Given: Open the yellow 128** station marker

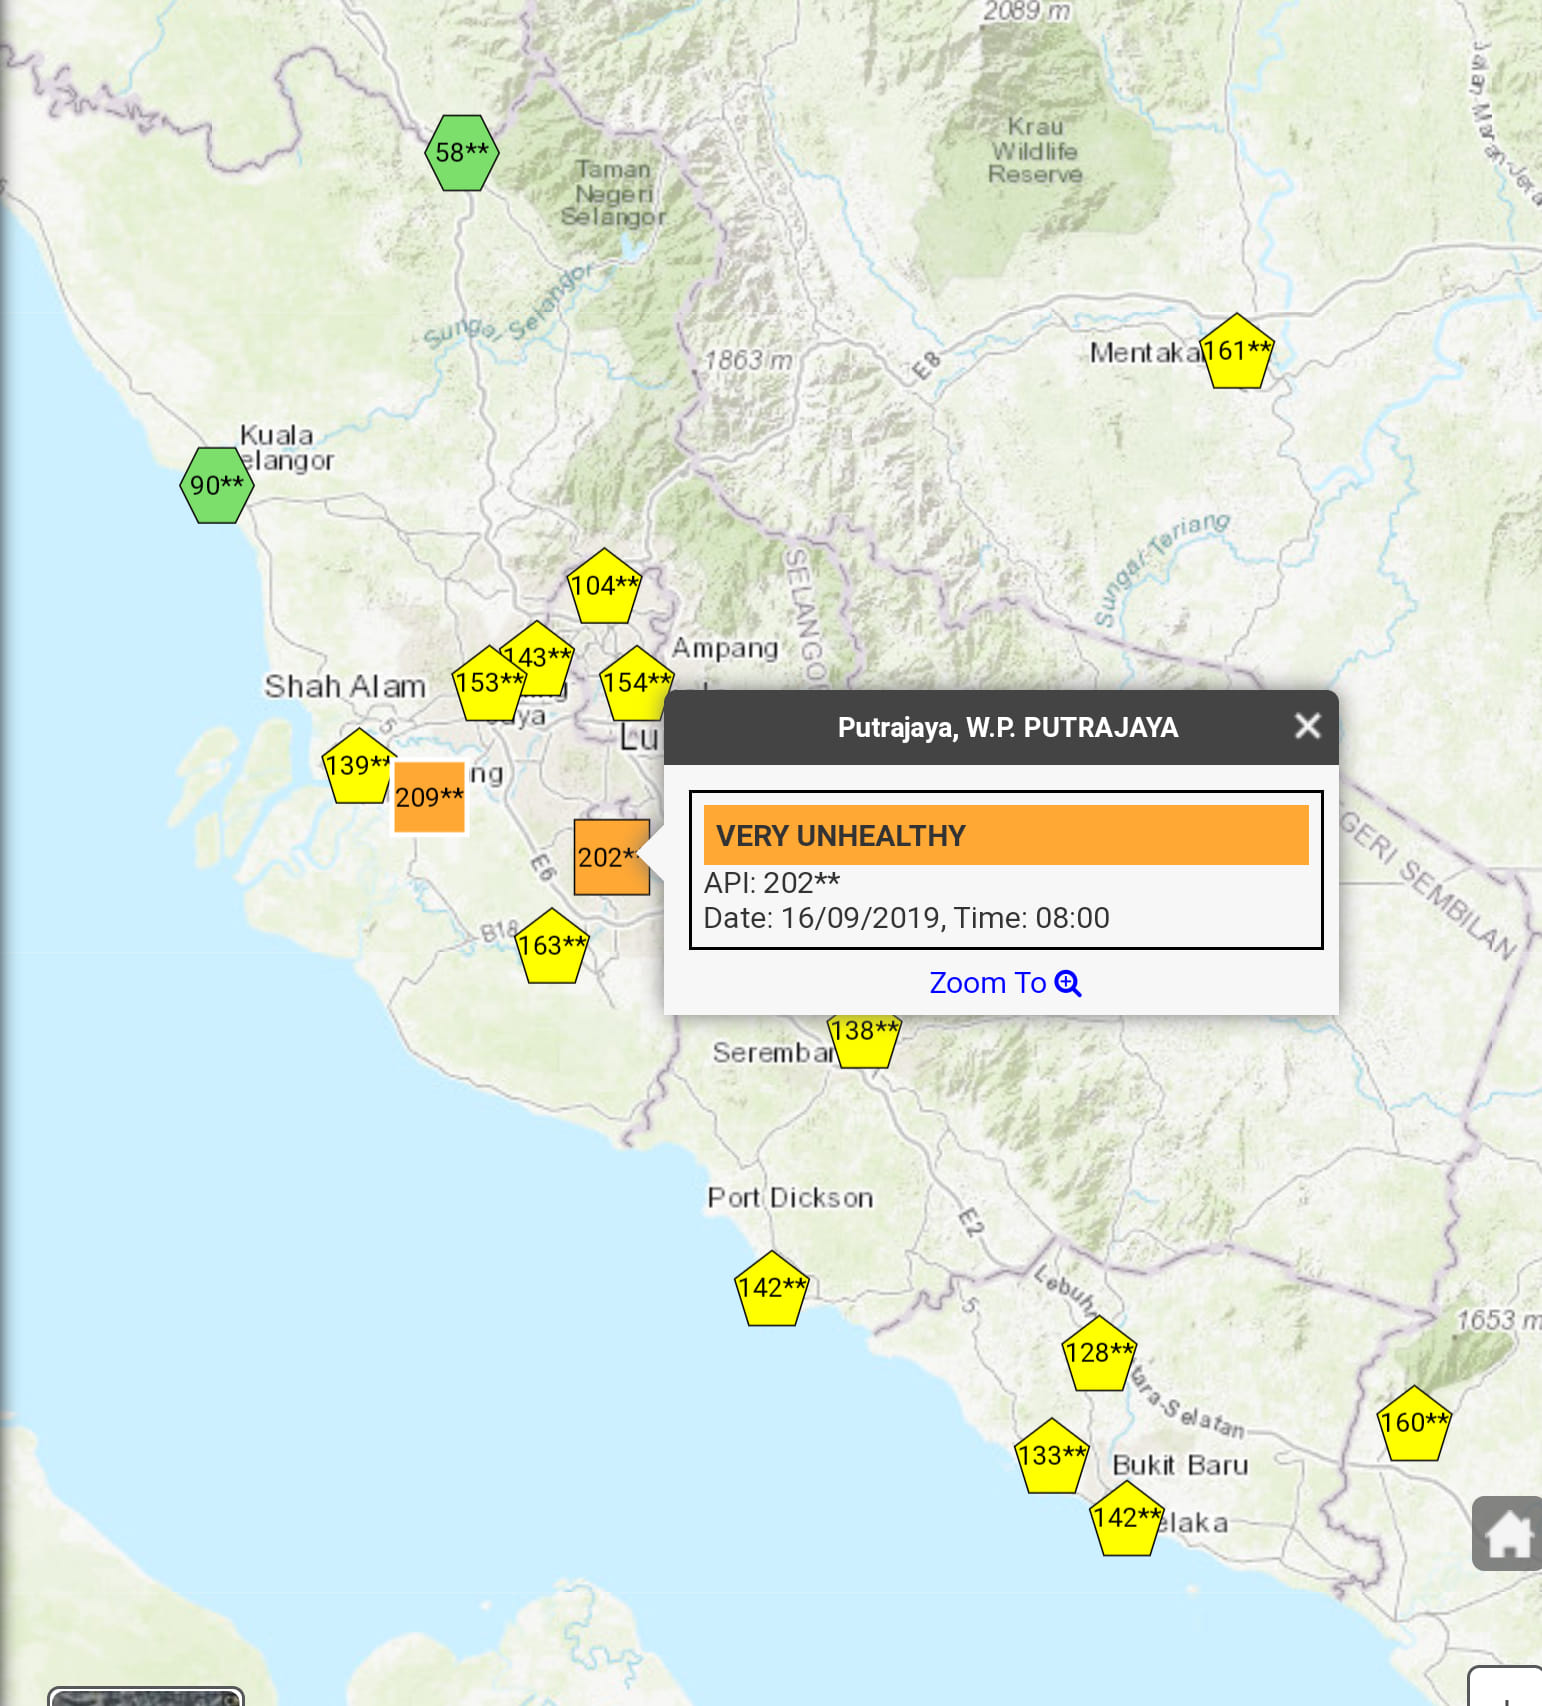Looking at the screenshot, I should pos(1099,1353).
